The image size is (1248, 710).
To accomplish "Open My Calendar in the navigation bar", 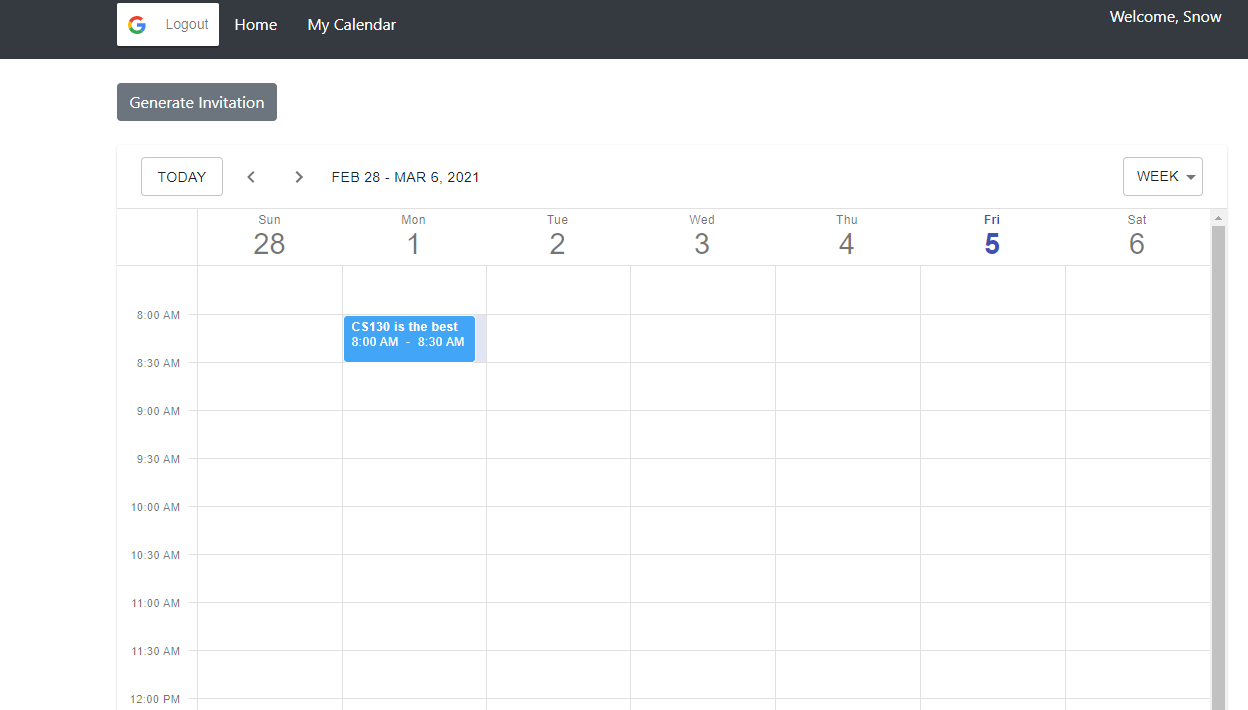I will (x=352, y=25).
